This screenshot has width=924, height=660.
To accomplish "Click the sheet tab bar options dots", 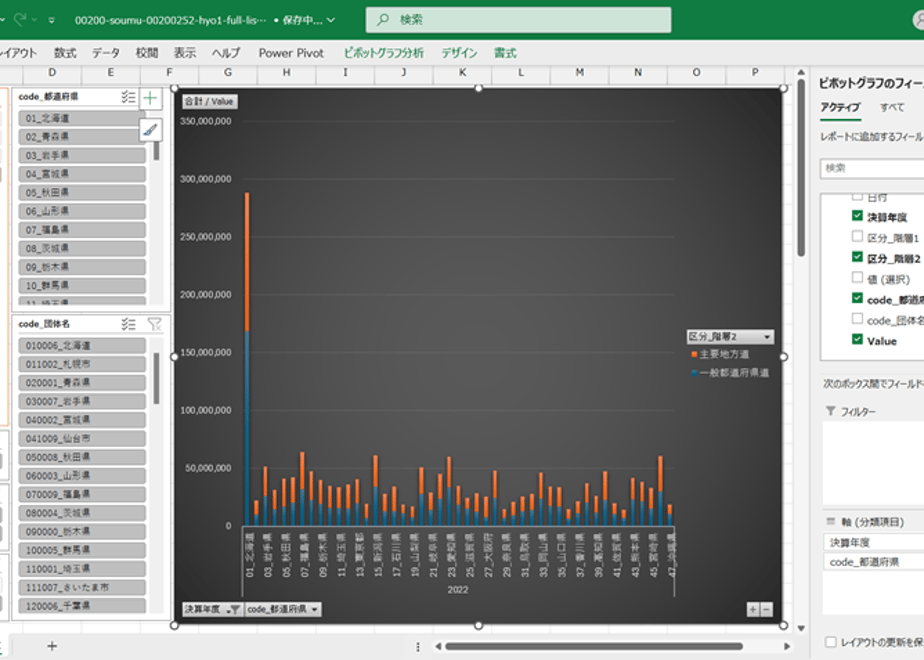I will [x=418, y=646].
